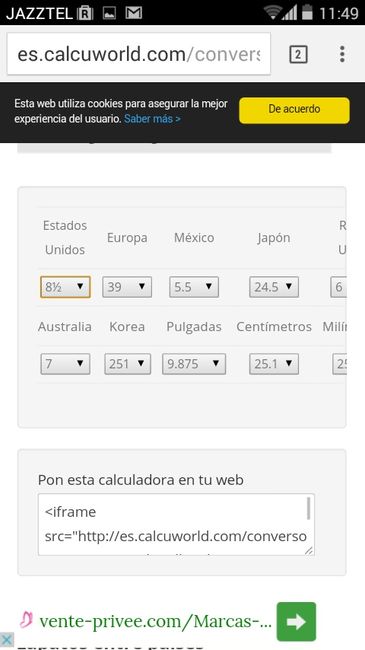Open the Saber más cookie link
Screen dimensions: 365x650
[152, 119]
